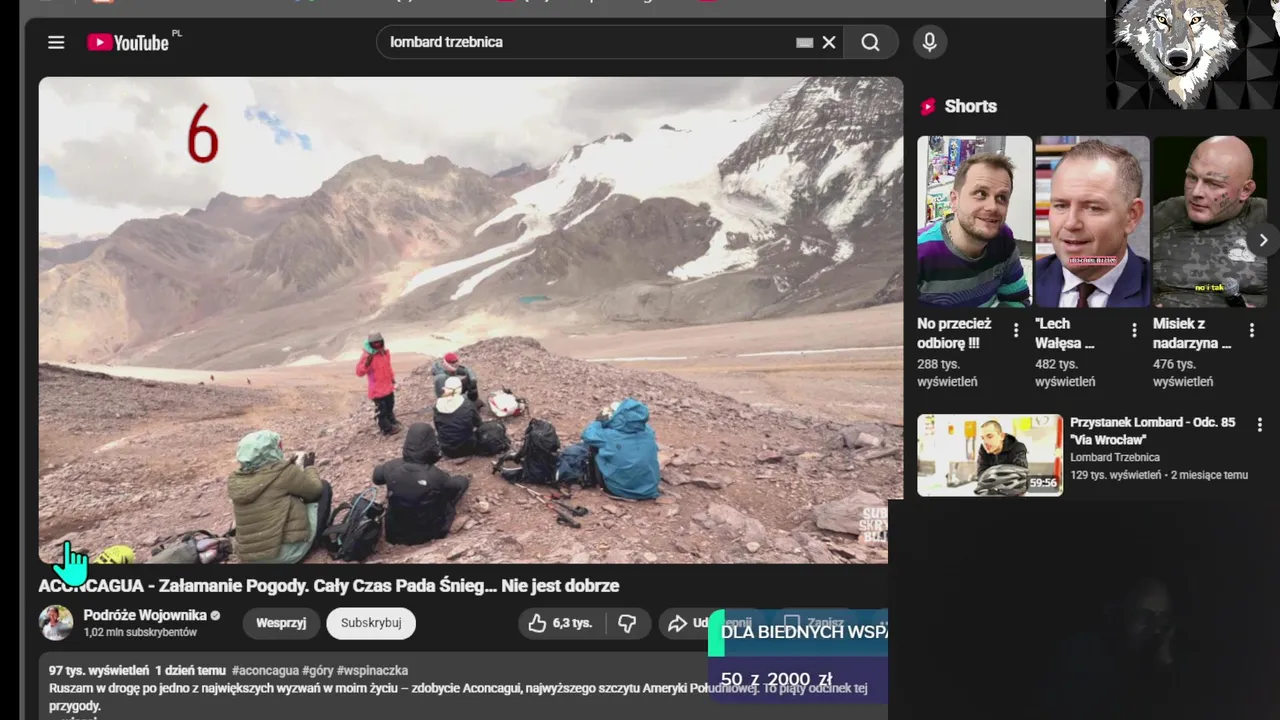Open 'Przystanek Lombard - Odc. 85' title
Image resolution: width=1280 pixels, height=720 pixels.
(x=1153, y=431)
